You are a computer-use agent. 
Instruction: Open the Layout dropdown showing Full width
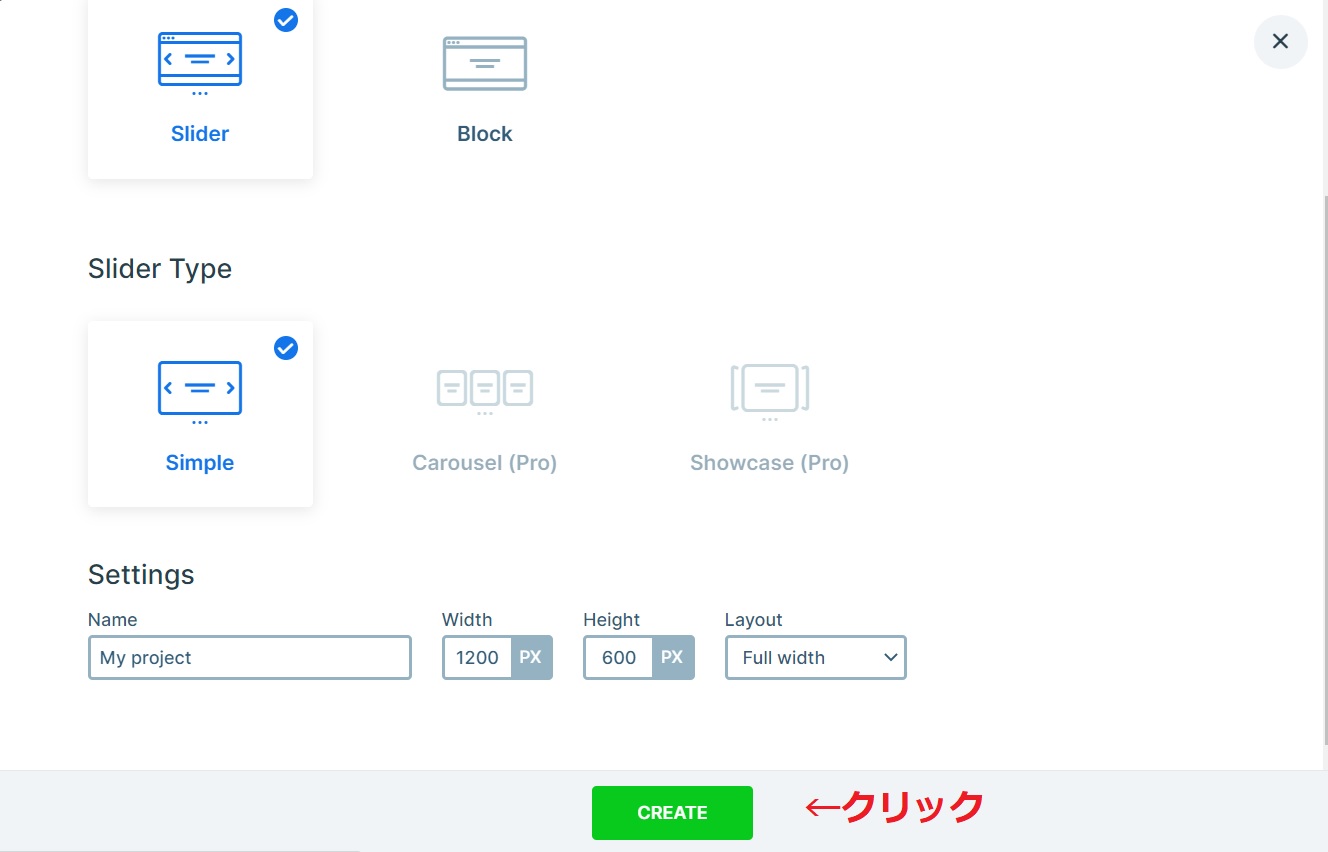[x=816, y=658]
